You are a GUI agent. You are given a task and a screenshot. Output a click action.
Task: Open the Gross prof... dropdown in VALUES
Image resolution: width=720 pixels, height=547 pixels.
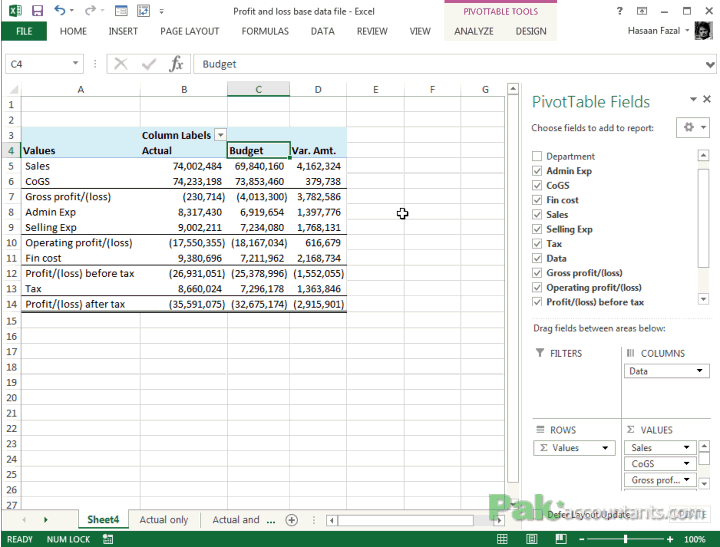coord(686,479)
